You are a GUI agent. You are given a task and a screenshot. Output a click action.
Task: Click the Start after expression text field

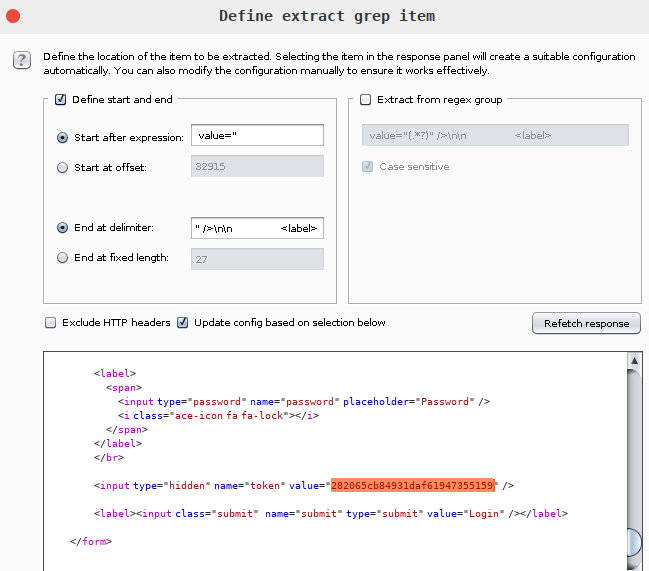tap(256, 136)
